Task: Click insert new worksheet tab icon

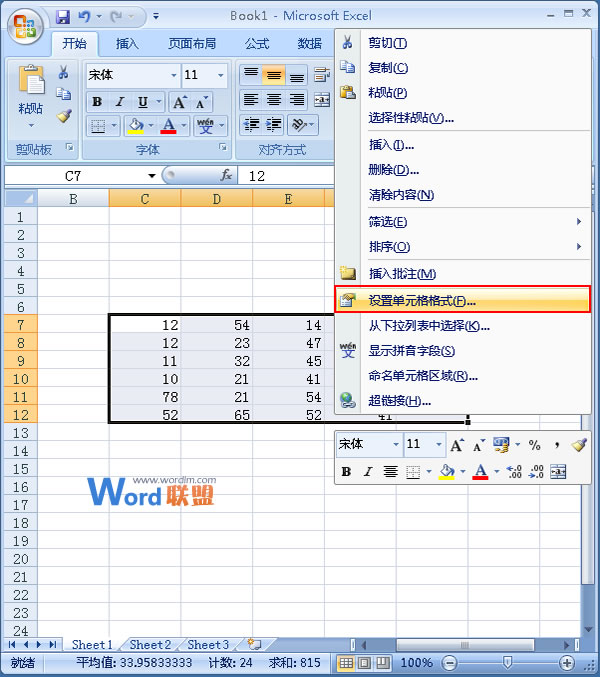Action: [x=255, y=645]
